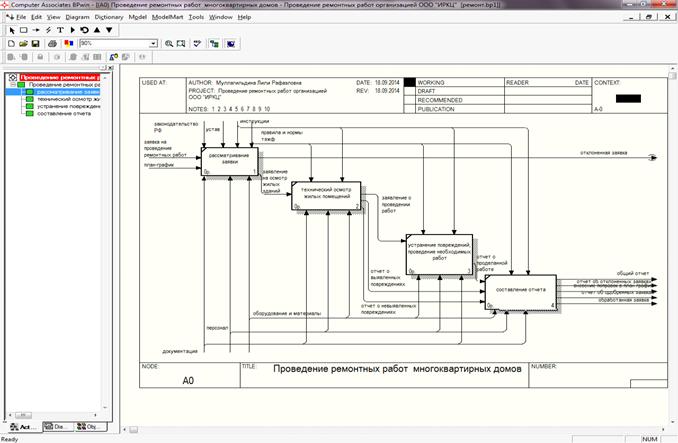
Task: Switch to Diagrams tab in explorer panel
Action: pyautogui.click(x=60, y=427)
